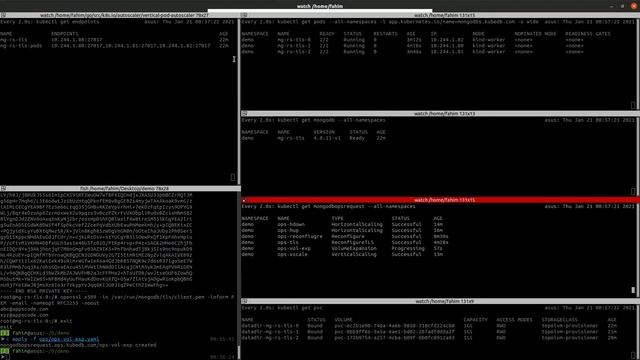Open group menu icon of get mongodb pane titlebar
This screenshot has width=640, height=360.
pyautogui.click(x=244, y=113)
